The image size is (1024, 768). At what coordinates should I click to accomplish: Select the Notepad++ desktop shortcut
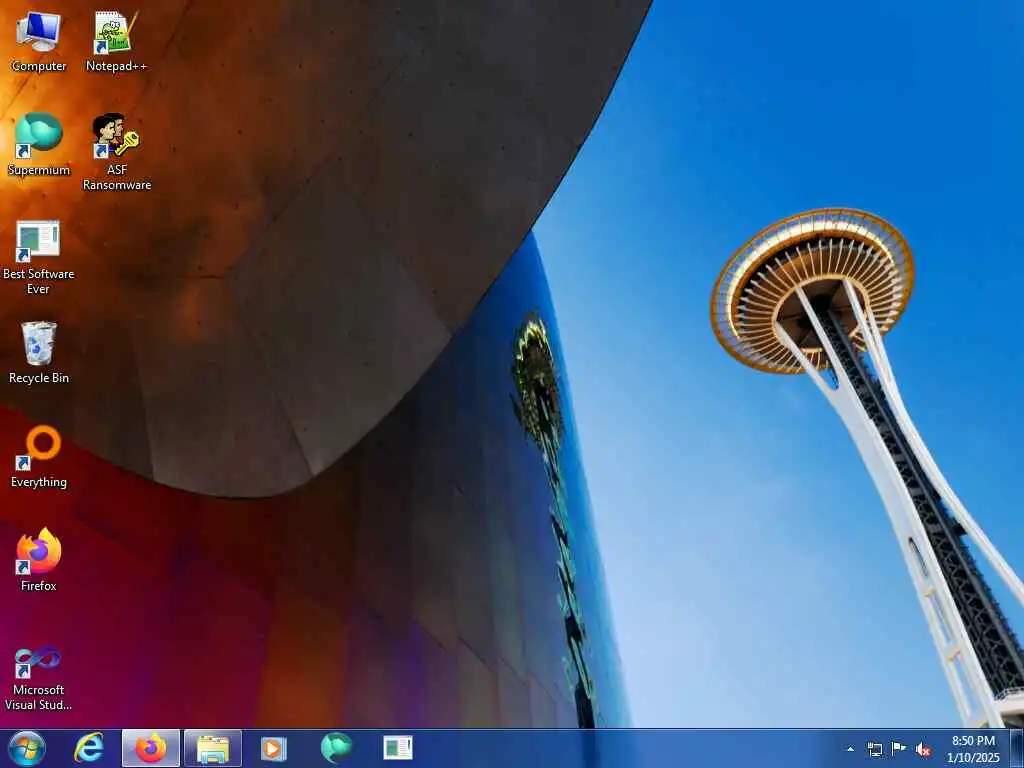pos(116,40)
